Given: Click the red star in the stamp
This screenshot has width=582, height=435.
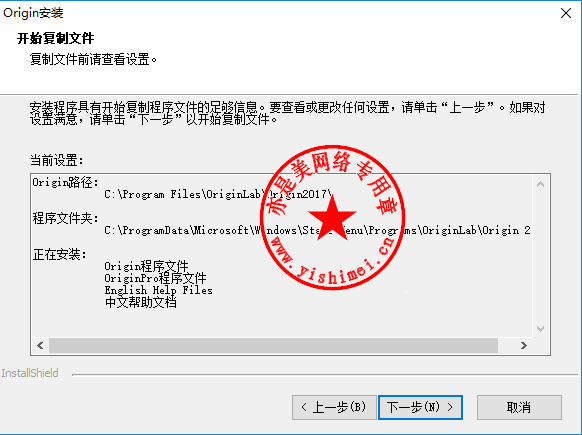Looking at the screenshot, I should point(332,217).
